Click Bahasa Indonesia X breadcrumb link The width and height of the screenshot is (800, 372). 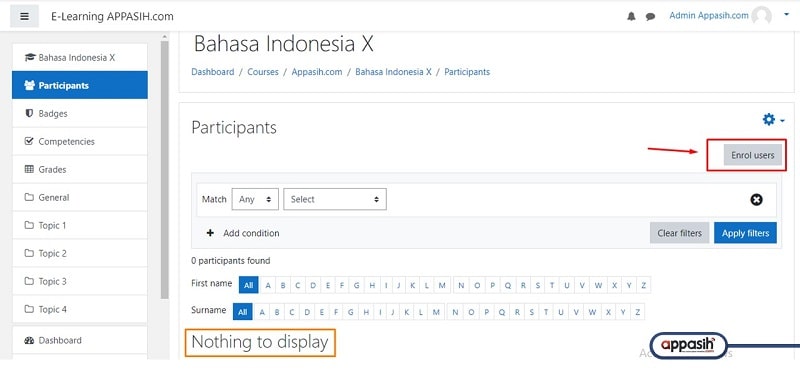[393, 72]
